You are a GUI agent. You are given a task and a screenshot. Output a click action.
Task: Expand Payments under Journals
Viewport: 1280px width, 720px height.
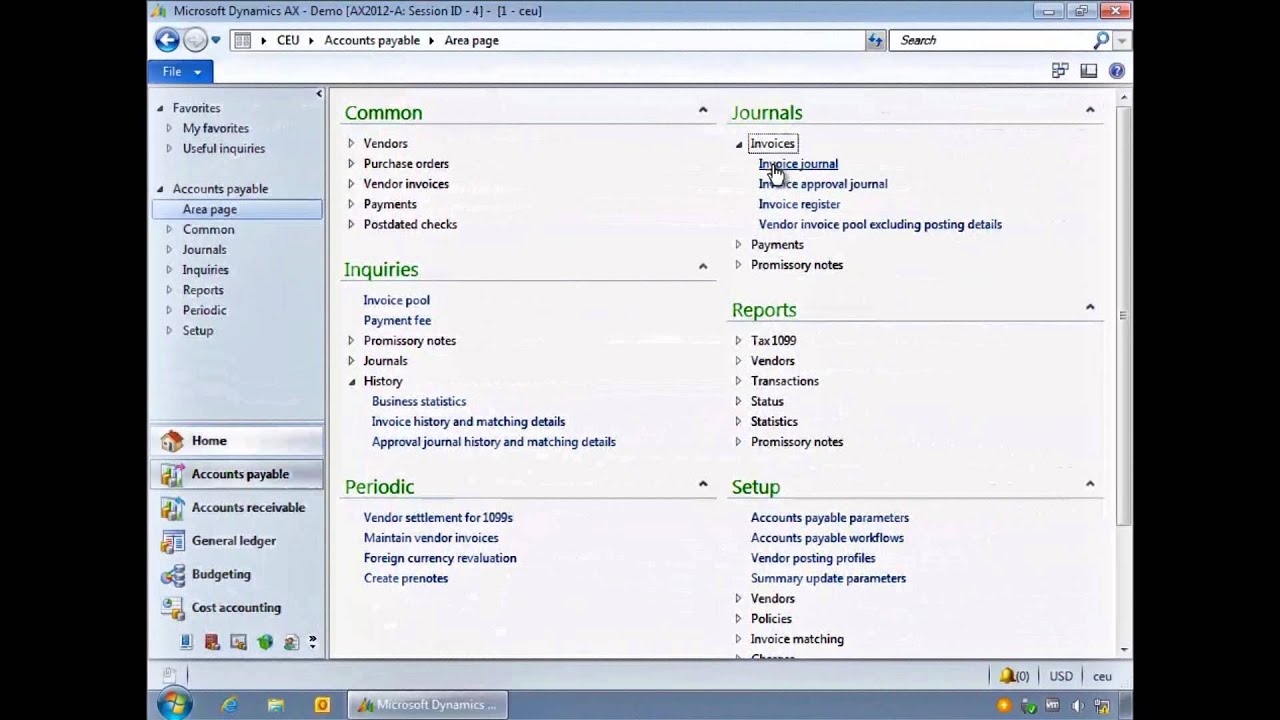point(739,245)
